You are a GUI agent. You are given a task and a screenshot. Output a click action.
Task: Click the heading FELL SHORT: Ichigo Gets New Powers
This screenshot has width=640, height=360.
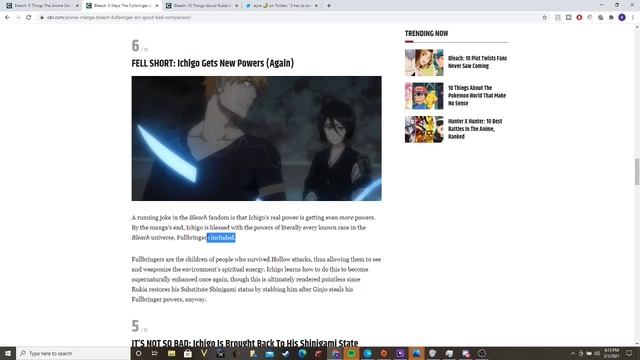213,63
